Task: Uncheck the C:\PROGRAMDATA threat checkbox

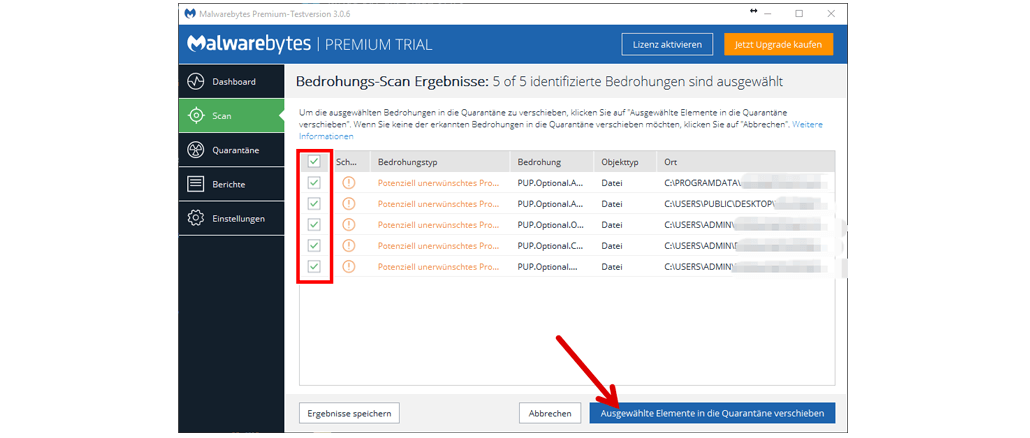Action: click(314, 183)
